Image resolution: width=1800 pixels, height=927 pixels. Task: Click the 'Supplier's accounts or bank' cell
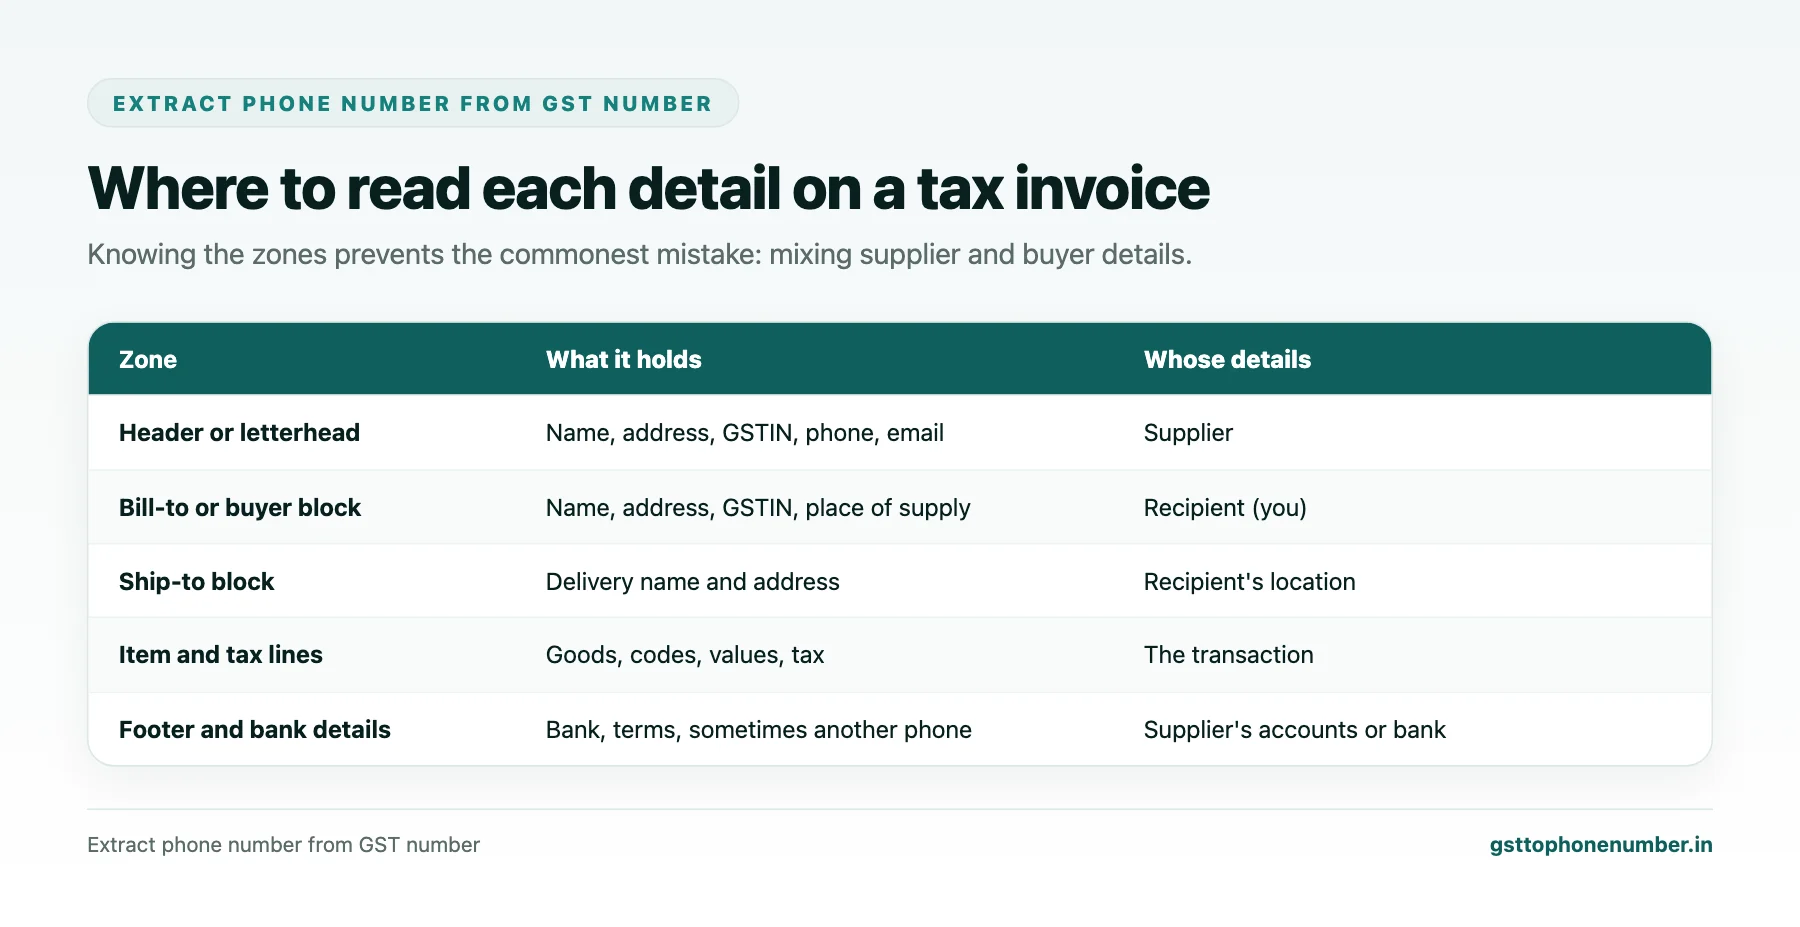(1294, 730)
